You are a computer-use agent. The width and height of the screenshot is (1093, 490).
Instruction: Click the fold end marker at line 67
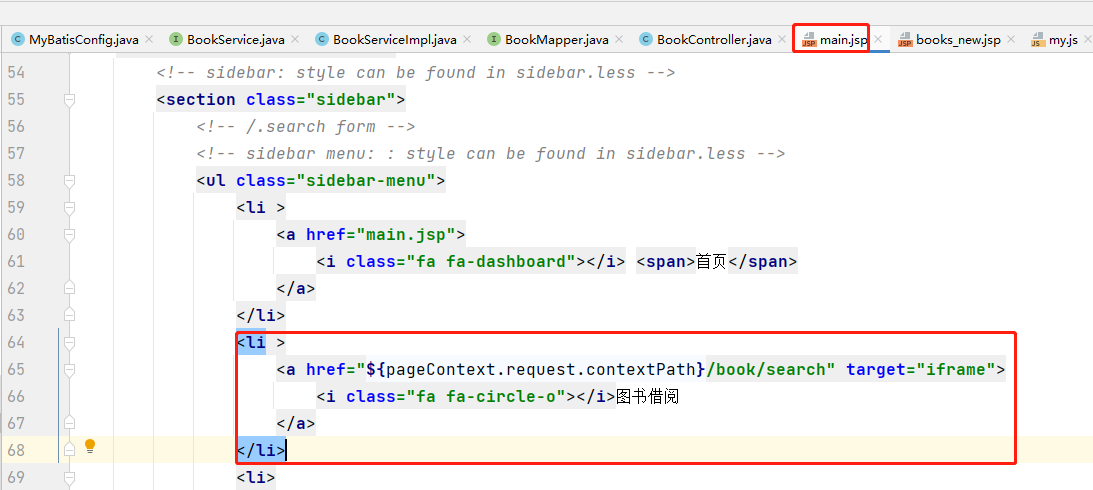pyautogui.click(x=68, y=423)
